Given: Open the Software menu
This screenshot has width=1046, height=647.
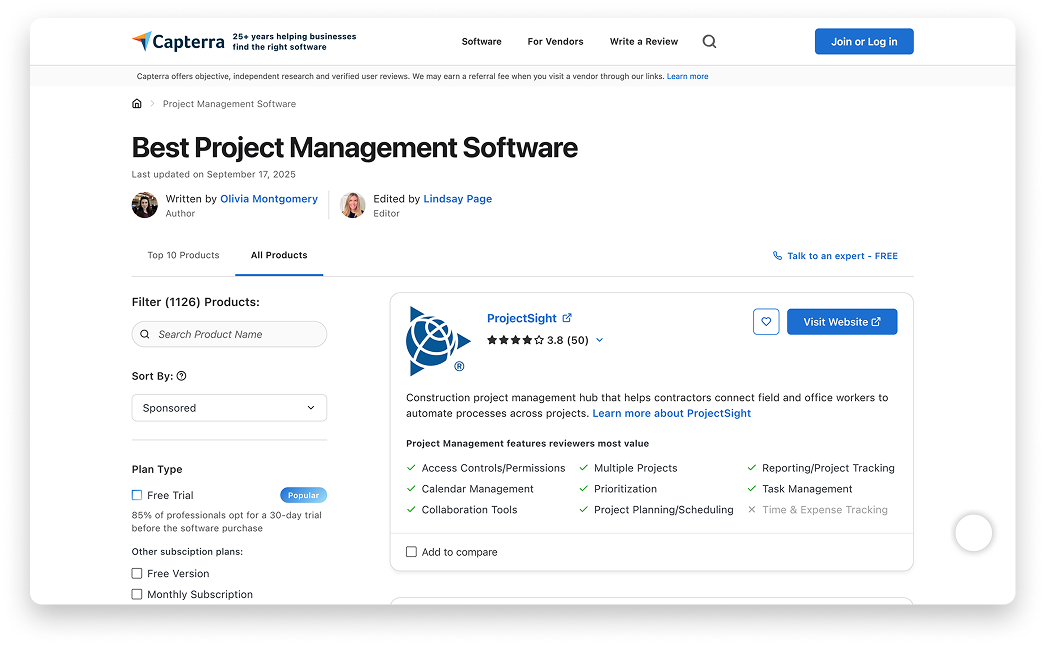Looking at the screenshot, I should [x=482, y=41].
